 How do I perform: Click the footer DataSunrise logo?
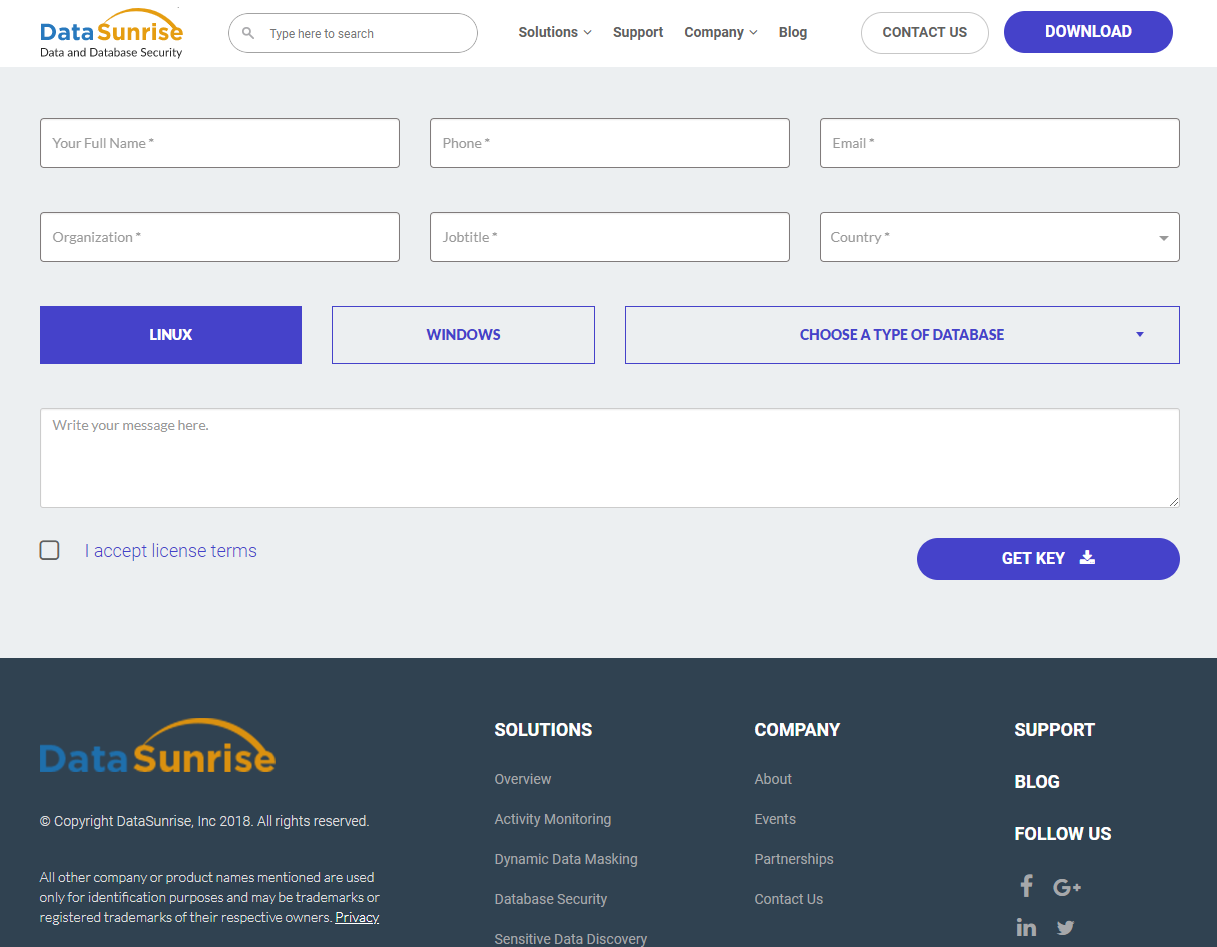tap(157, 747)
